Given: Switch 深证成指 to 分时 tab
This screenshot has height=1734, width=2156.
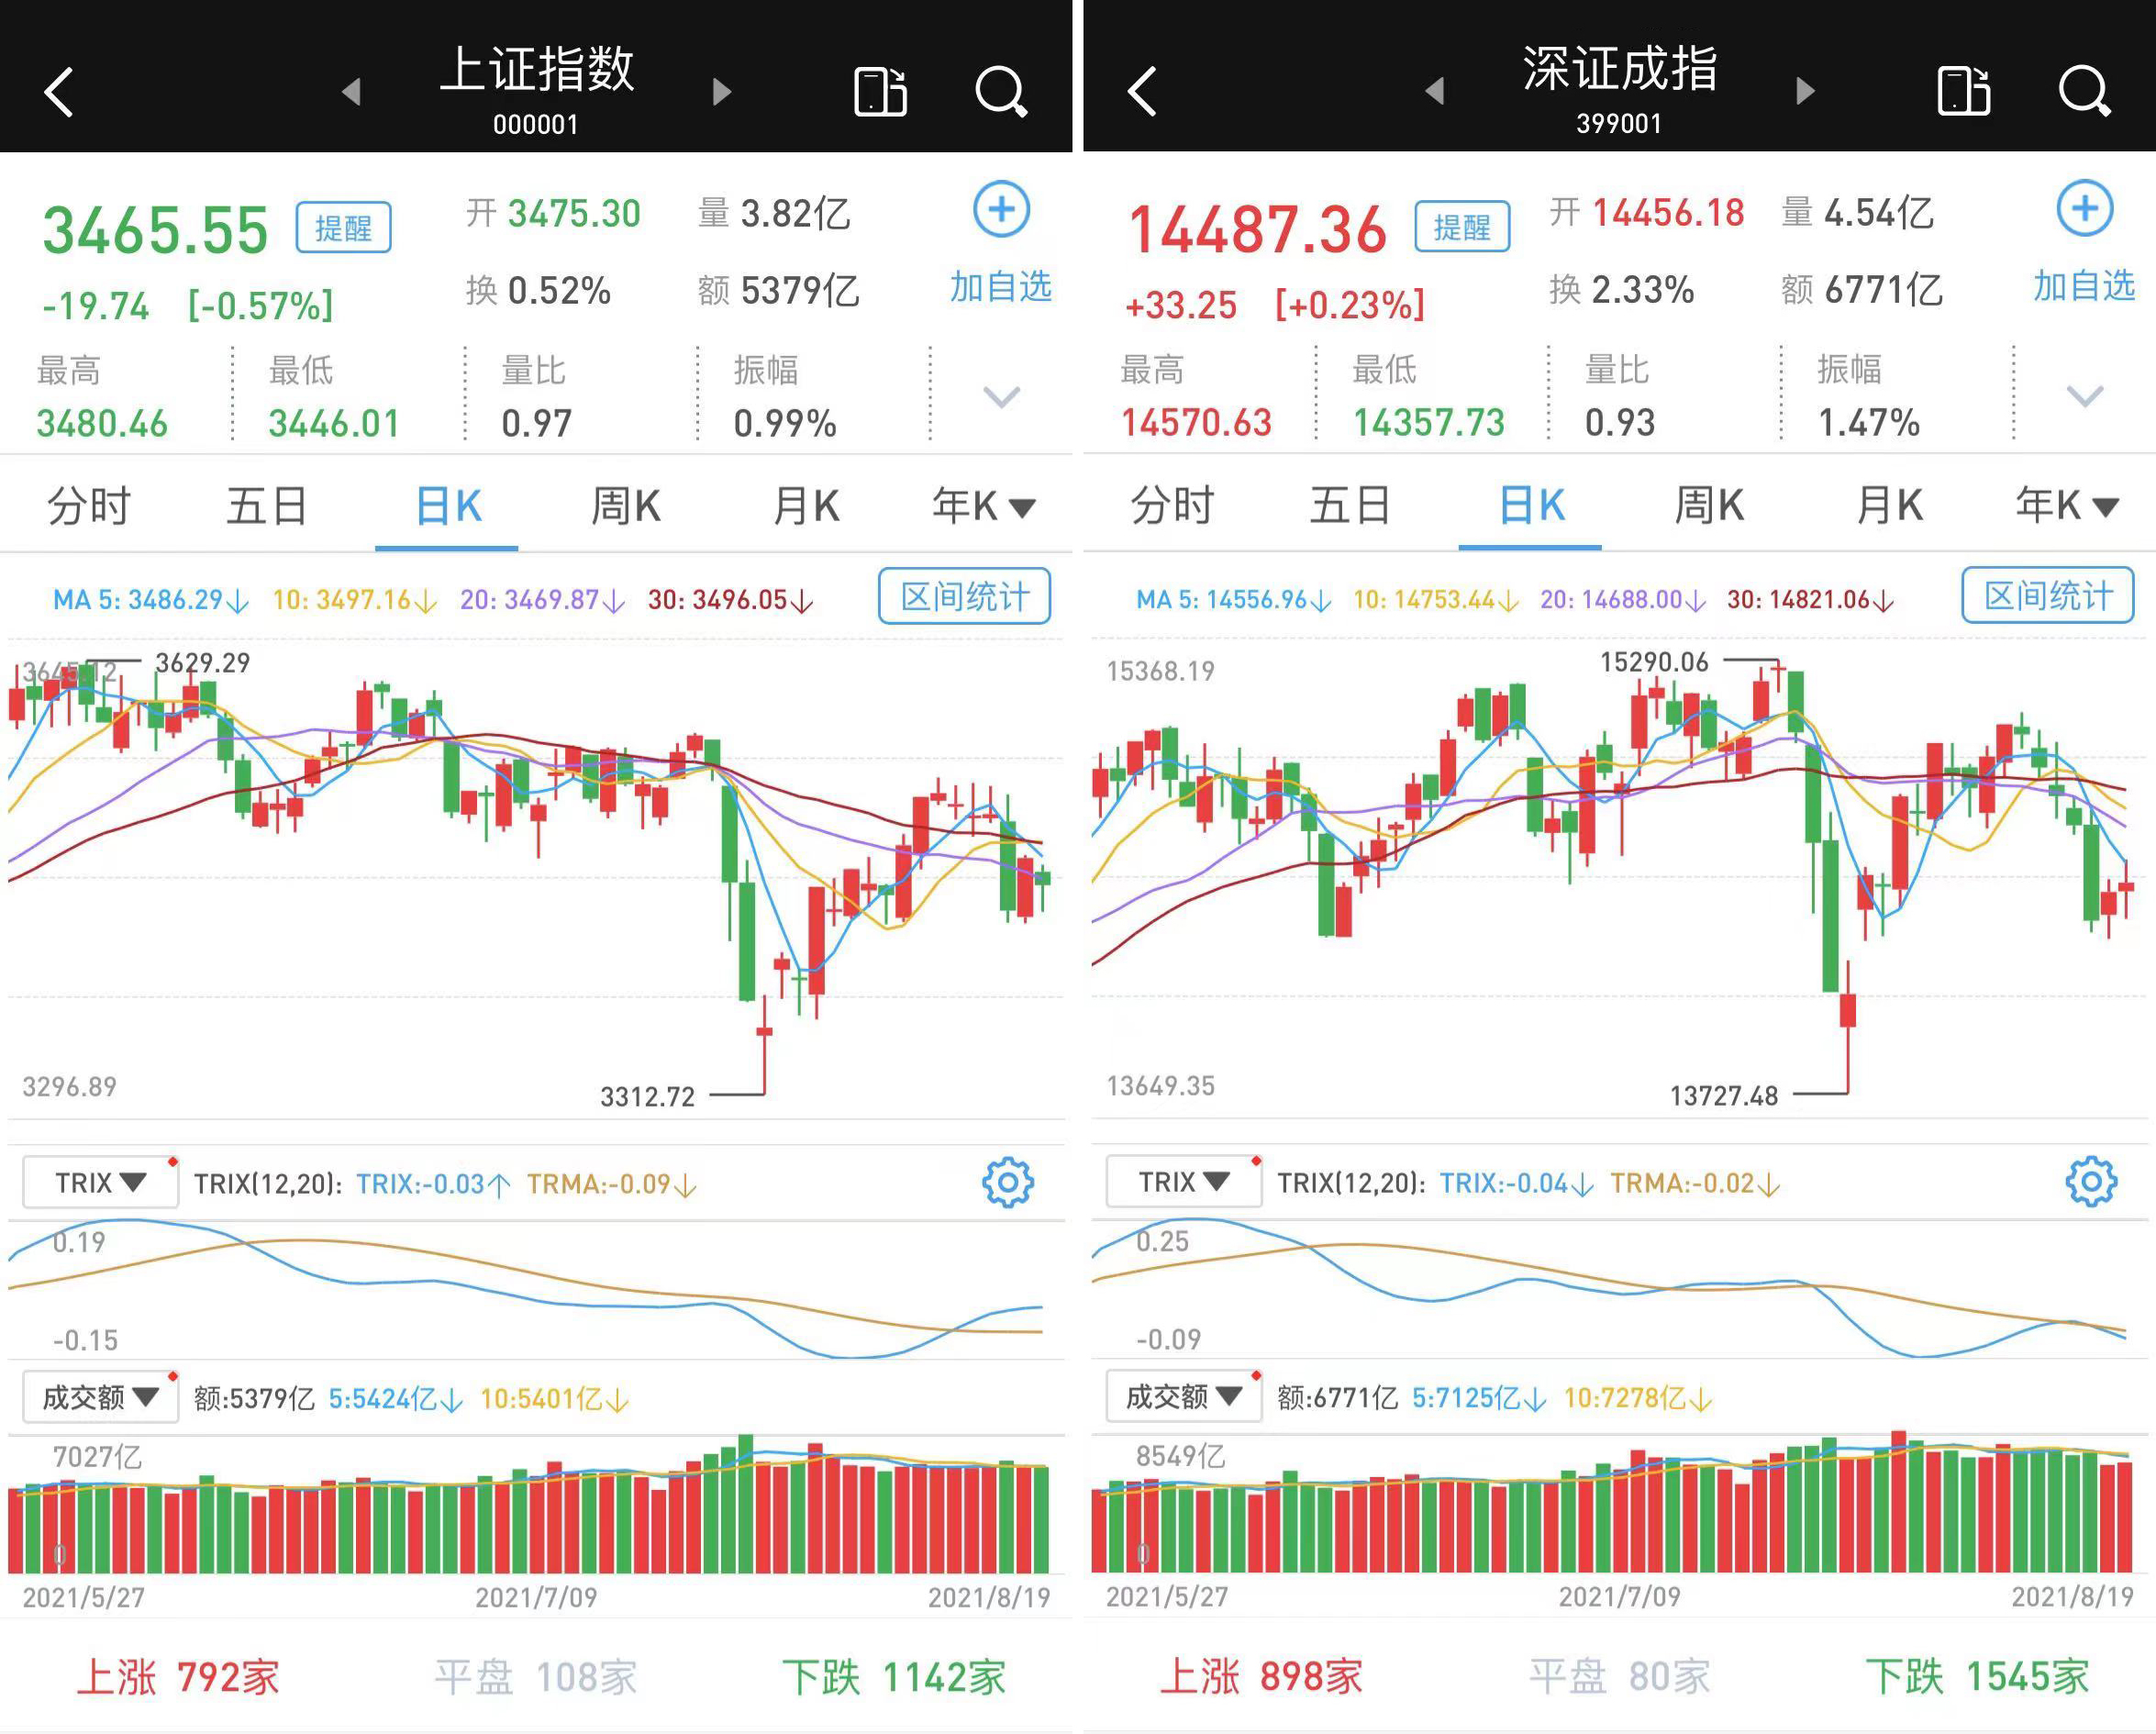Looking at the screenshot, I should click(1172, 505).
